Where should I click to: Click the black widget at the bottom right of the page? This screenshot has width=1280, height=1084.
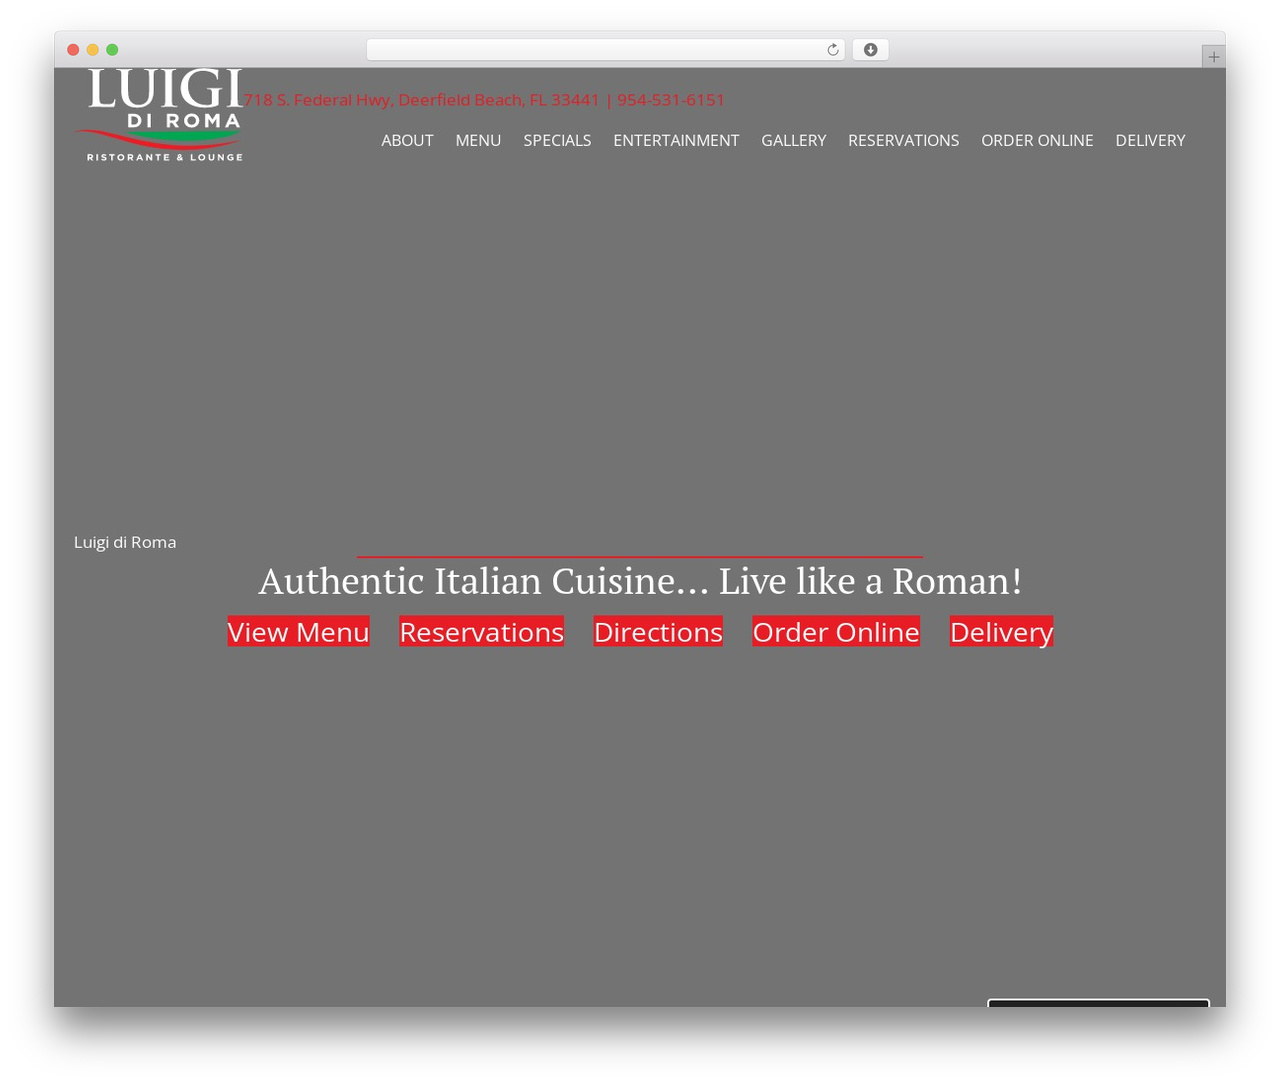point(1098,1002)
